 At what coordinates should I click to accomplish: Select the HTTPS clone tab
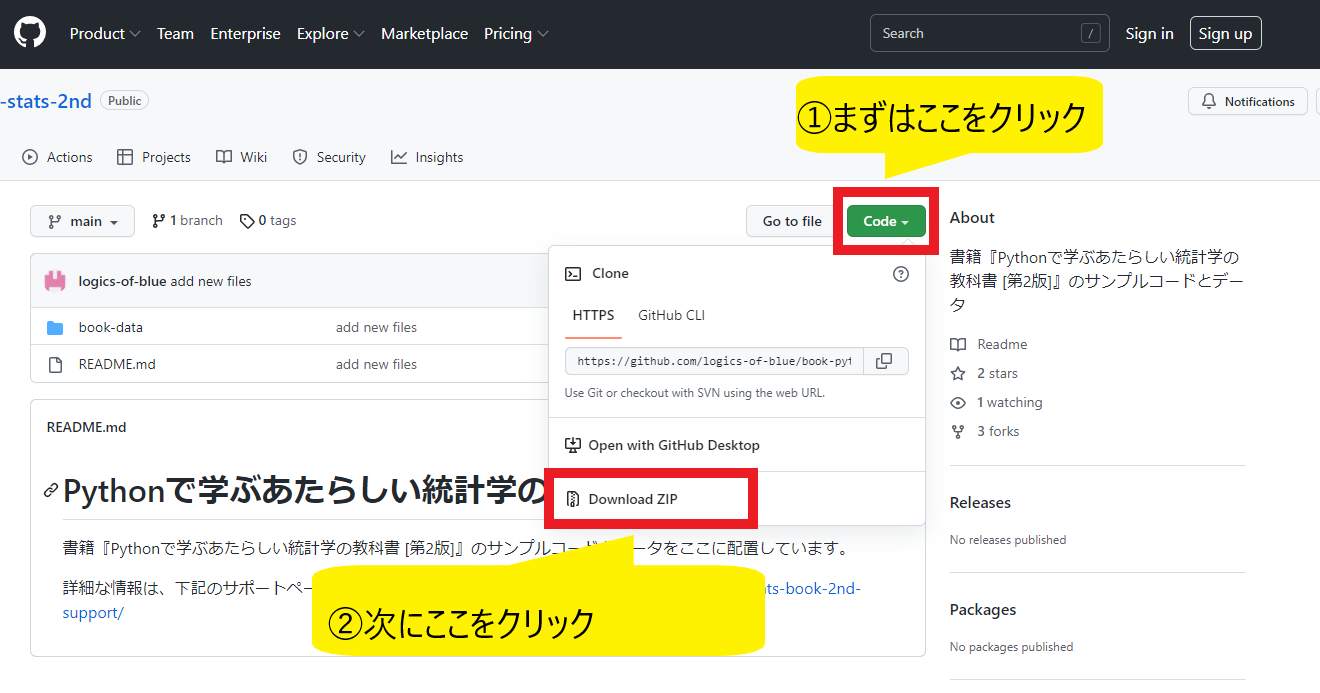click(x=593, y=315)
